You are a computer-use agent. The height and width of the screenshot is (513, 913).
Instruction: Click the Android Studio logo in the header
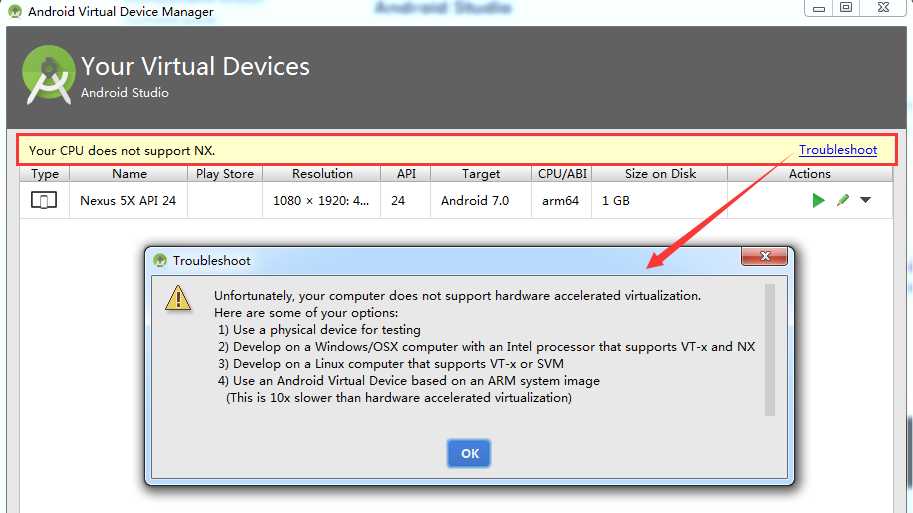click(x=49, y=76)
